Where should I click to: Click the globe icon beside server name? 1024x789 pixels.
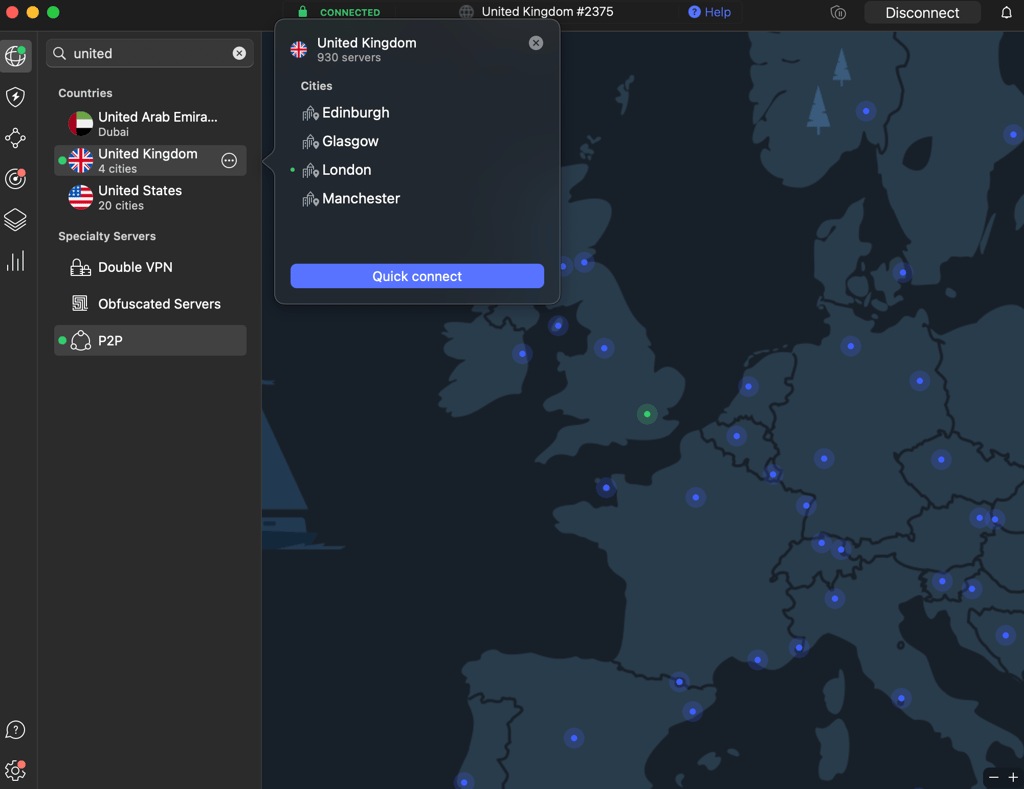coord(466,12)
